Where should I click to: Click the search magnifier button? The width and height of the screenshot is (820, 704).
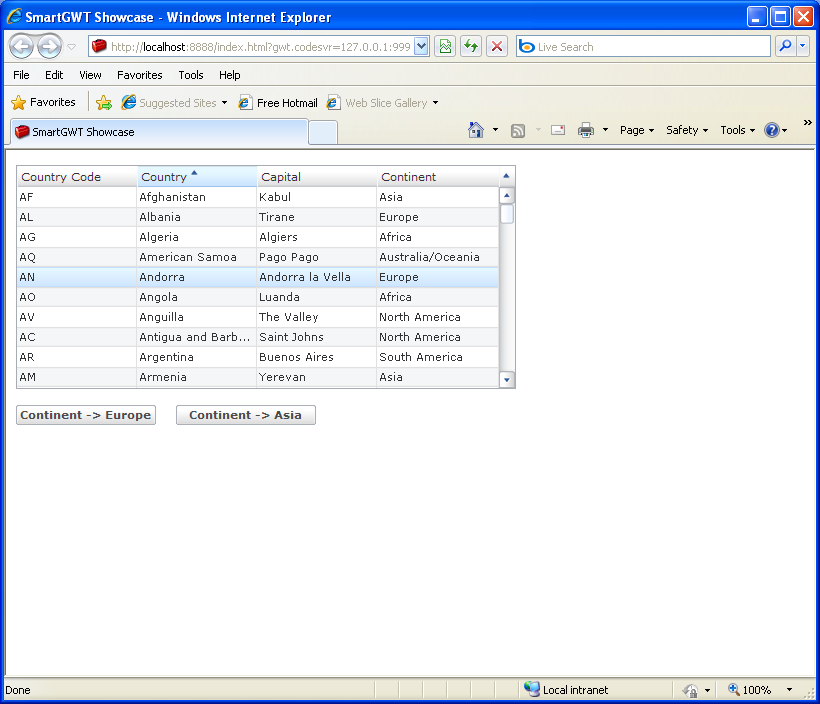[785, 47]
